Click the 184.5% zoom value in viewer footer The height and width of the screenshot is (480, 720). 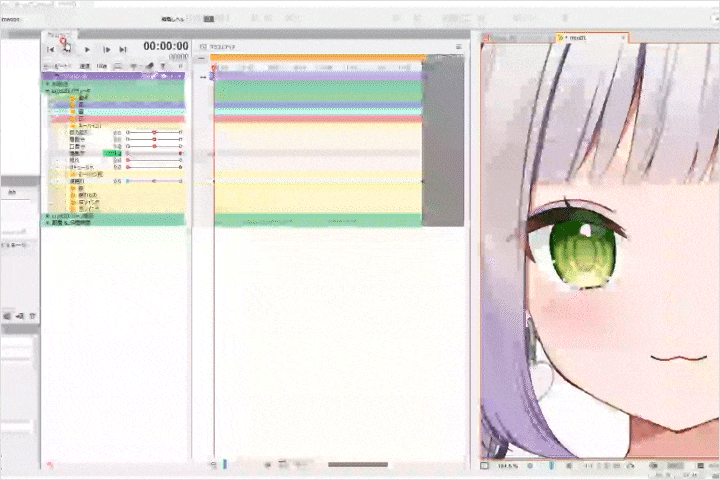(x=507, y=466)
